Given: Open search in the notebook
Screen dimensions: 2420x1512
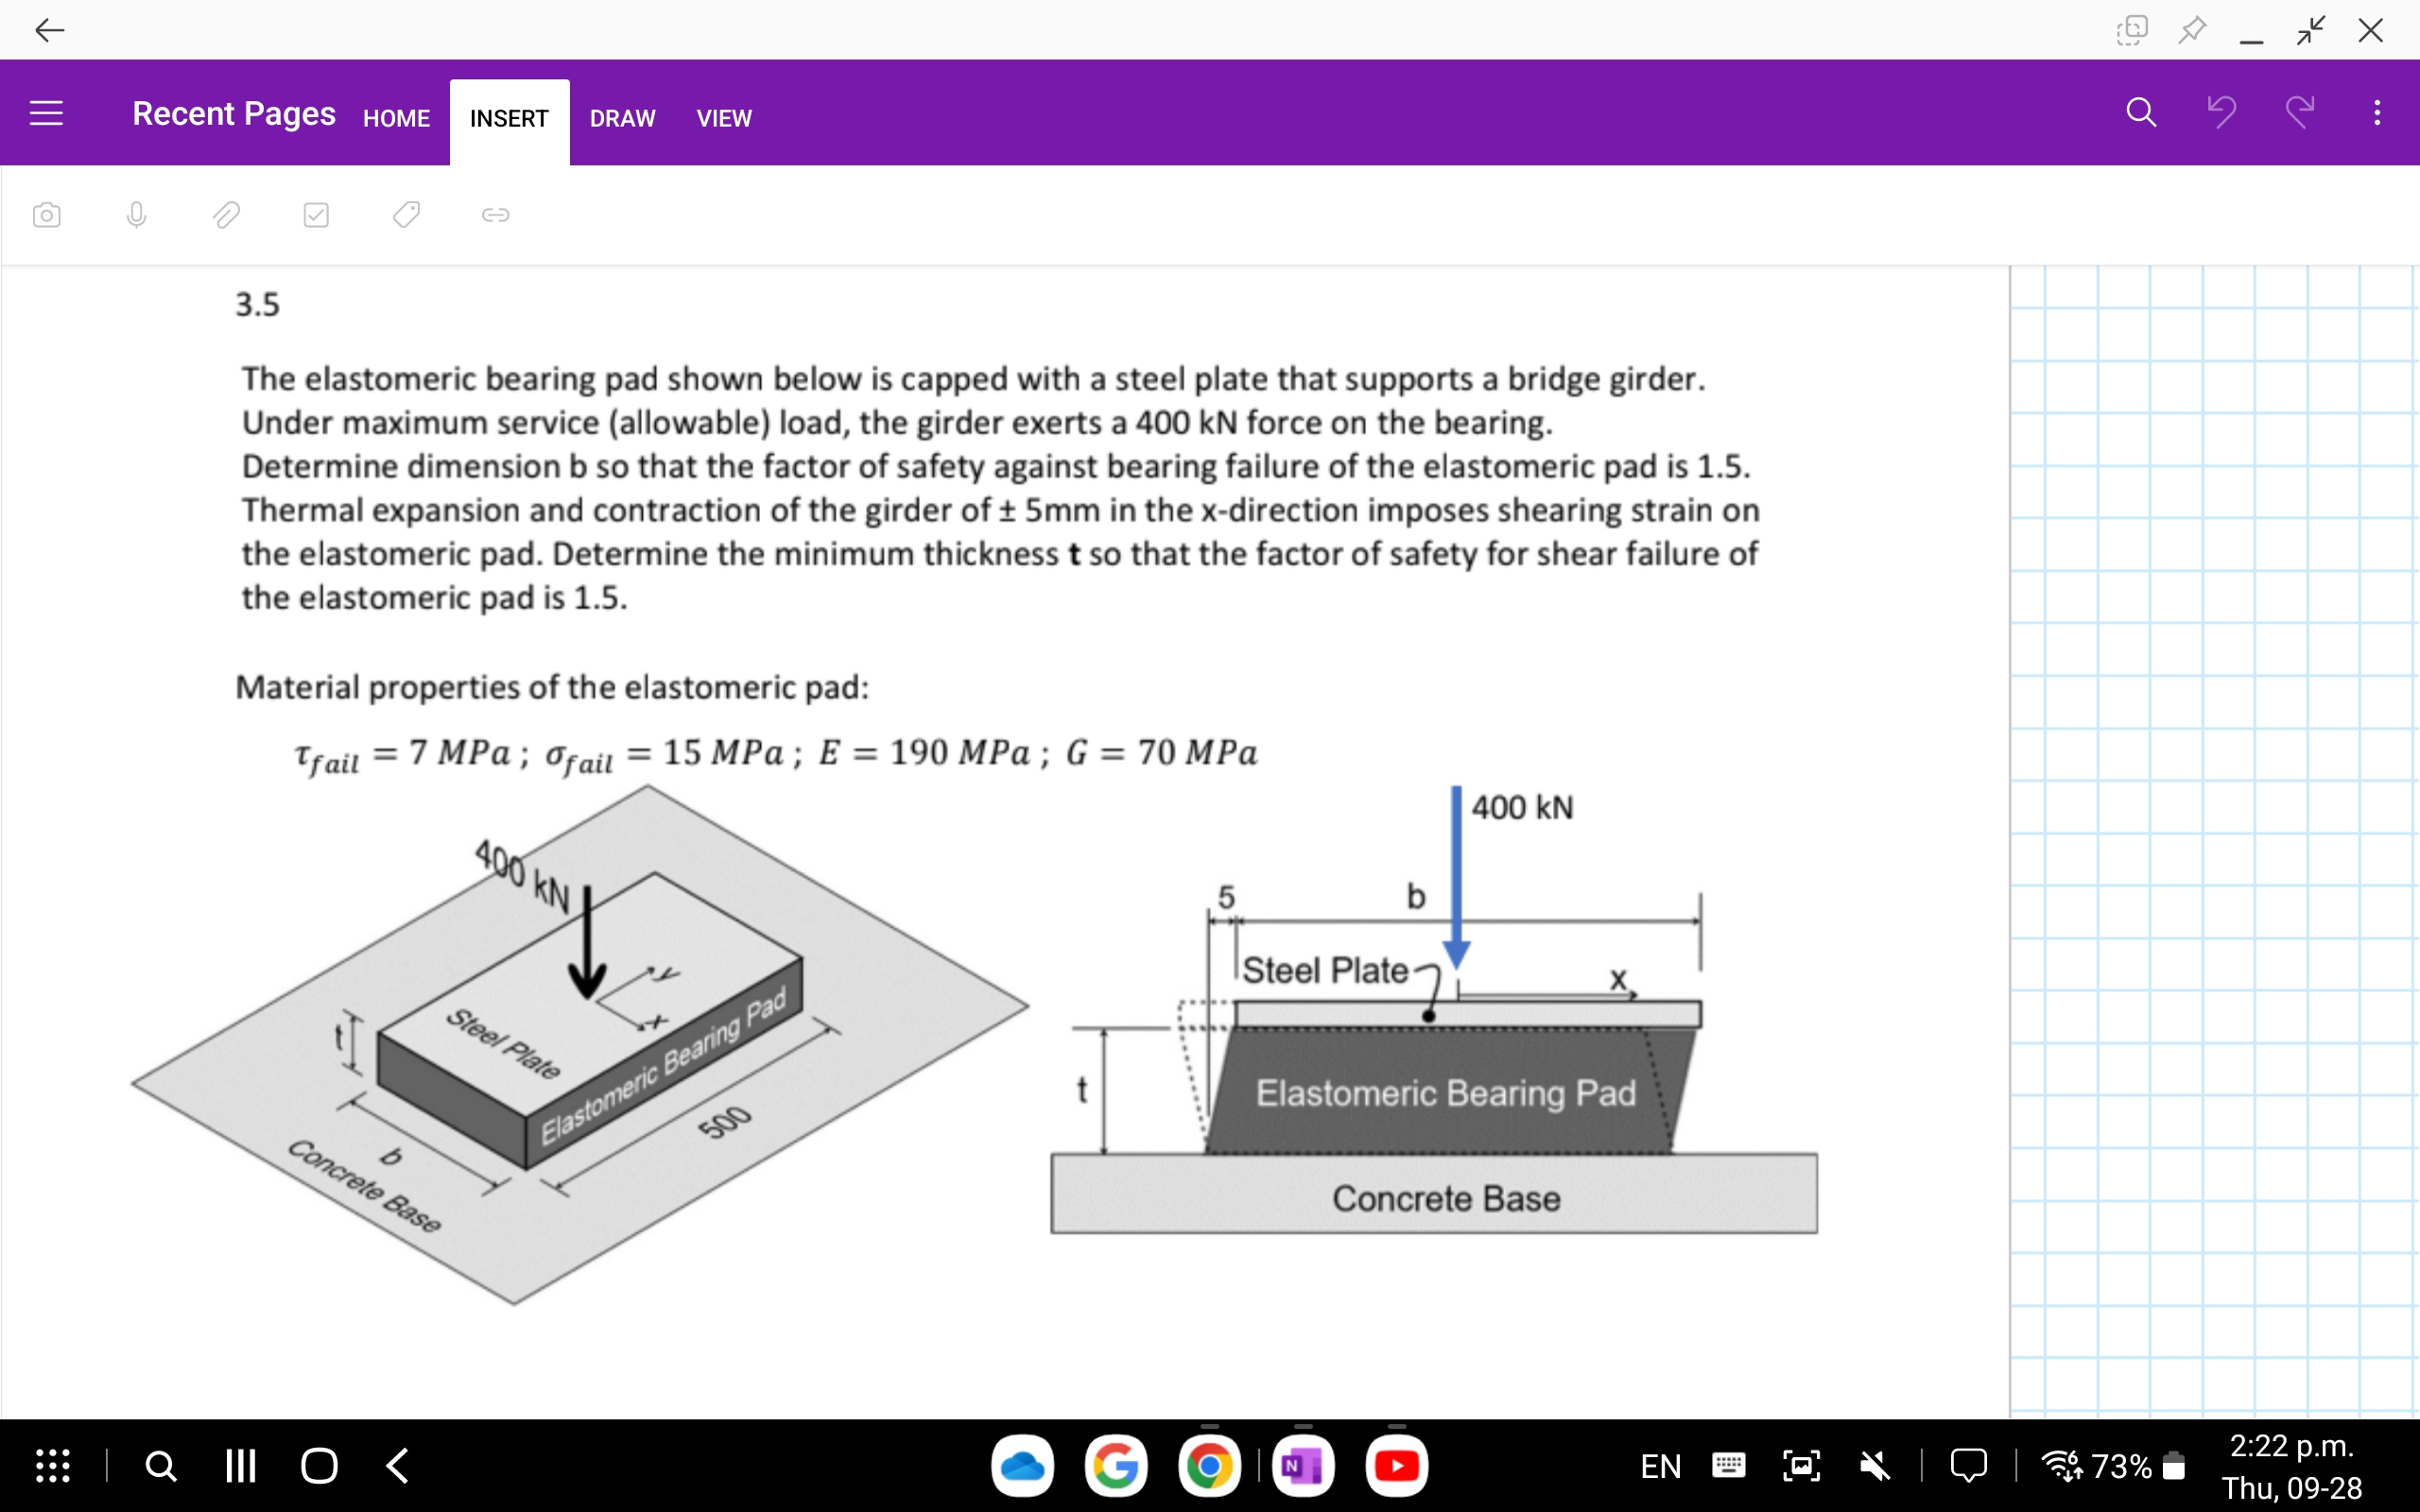Looking at the screenshot, I should pos(2139,112).
